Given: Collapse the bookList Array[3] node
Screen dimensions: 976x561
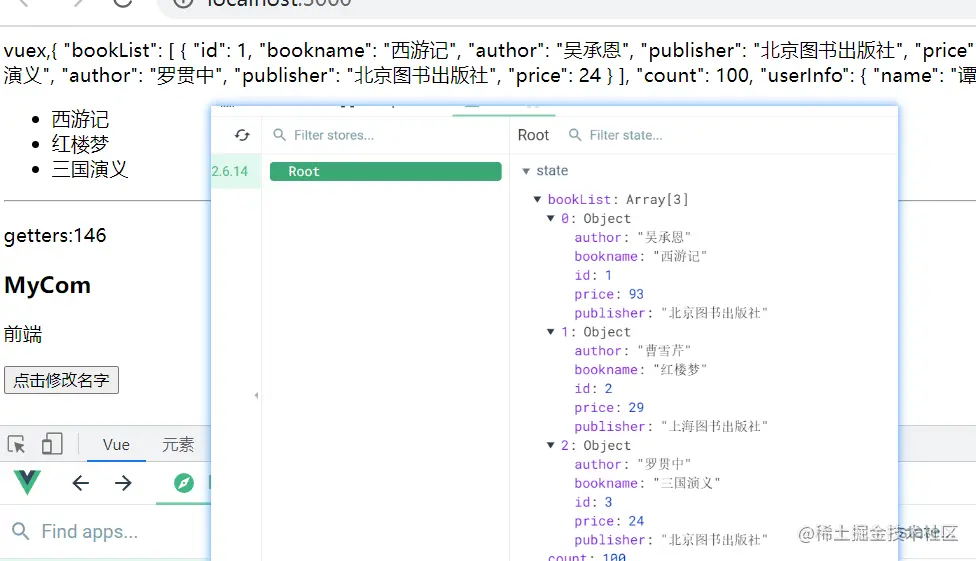Looking at the screenshot, I should pyautogui.click(x=537, y=199).
